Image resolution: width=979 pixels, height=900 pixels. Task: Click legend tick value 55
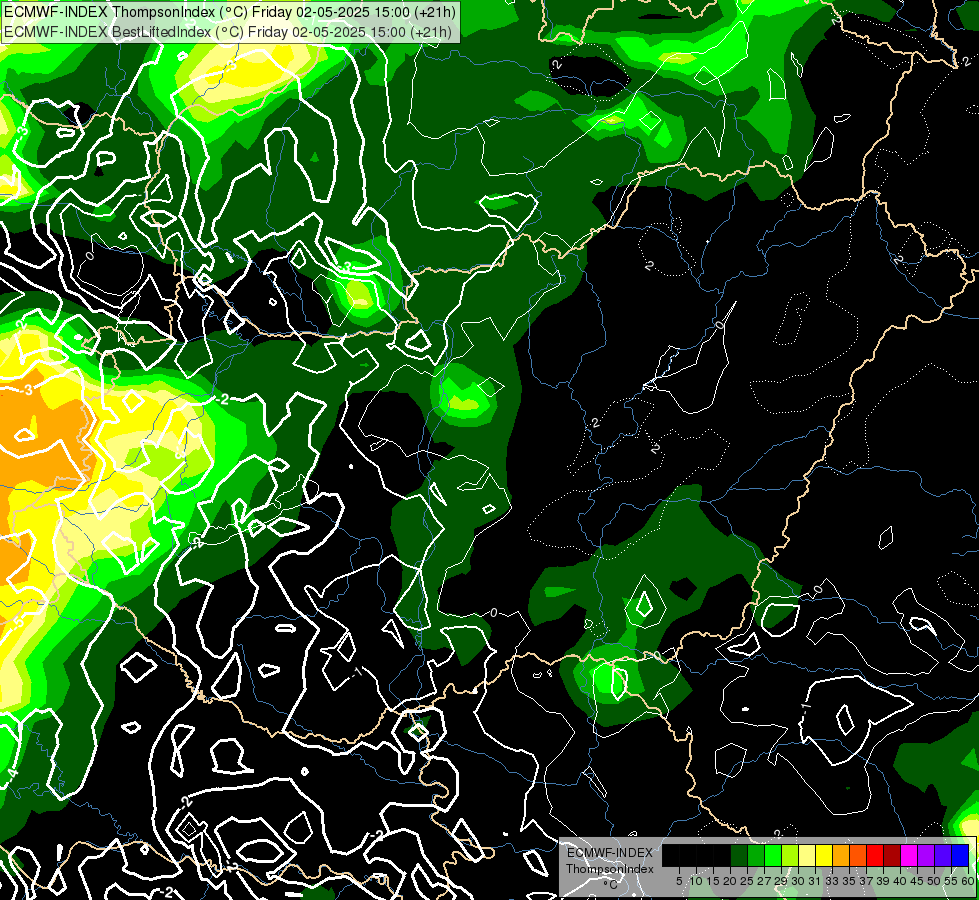pos(951,881)
